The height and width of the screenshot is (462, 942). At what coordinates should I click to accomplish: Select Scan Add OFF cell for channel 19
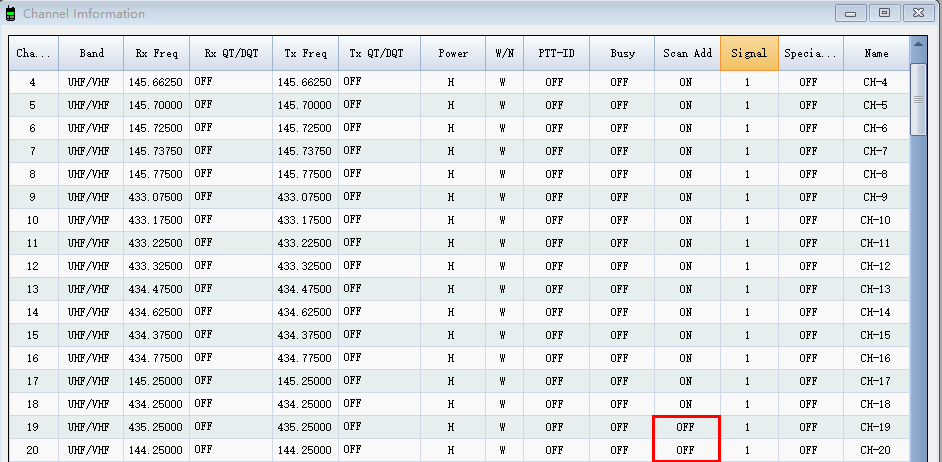pos(687,427)
